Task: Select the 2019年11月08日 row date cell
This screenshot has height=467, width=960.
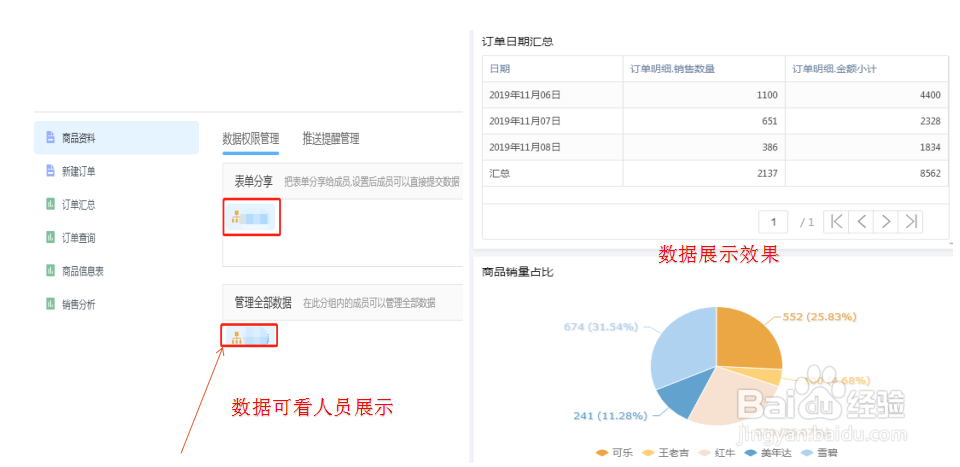Action: click(553, 147)
